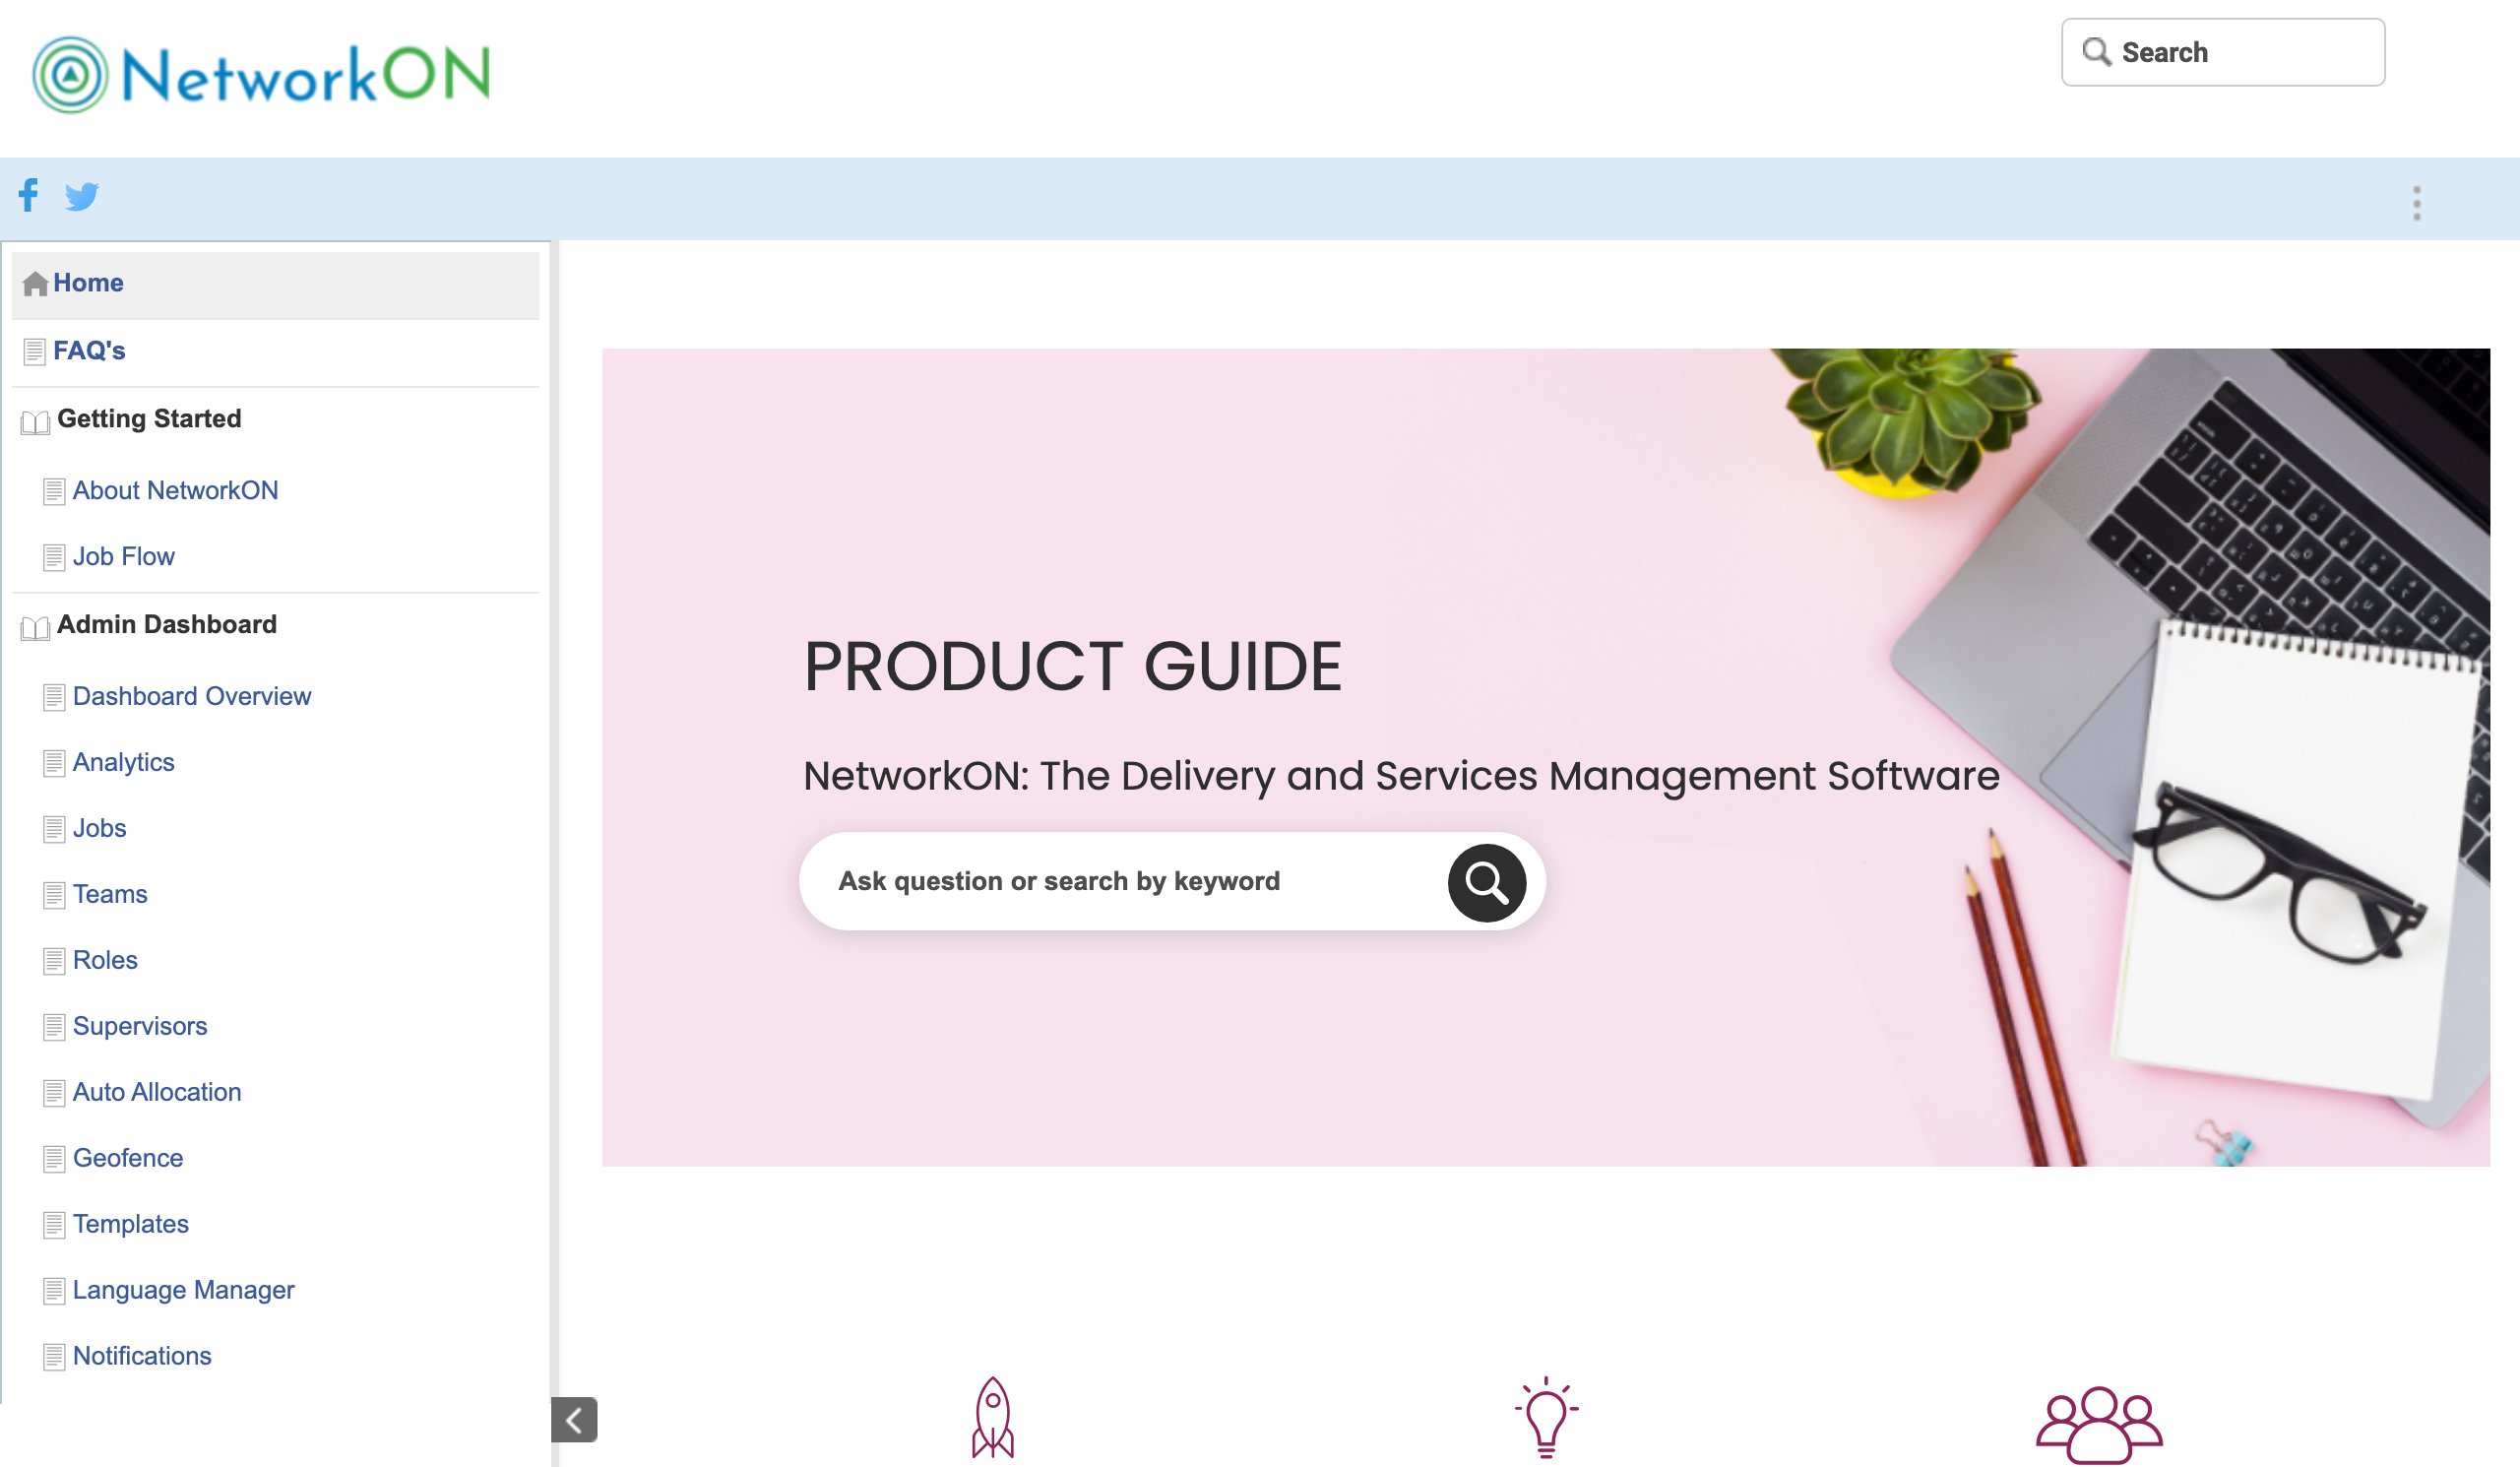Viewport: 2520px width, 1467px height.
Task: Open the FAQ's page
Action: pos(89,351)
